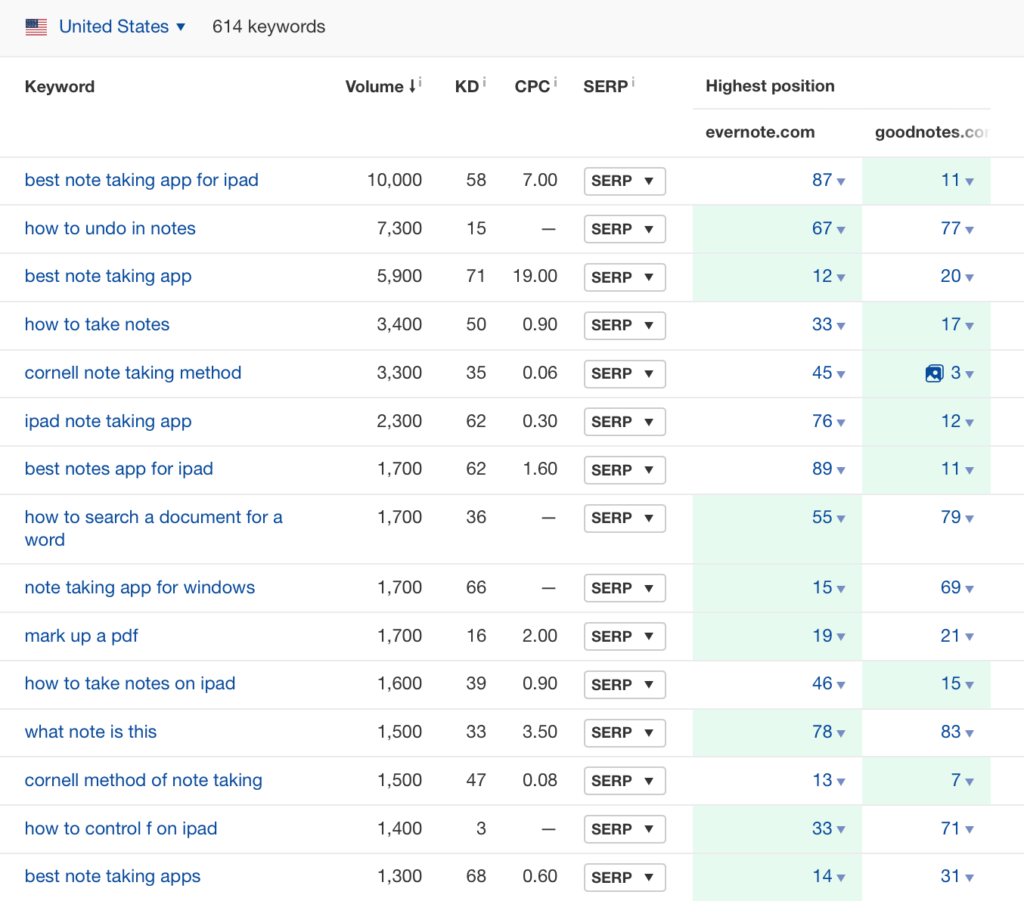The image size is (1024, 901).
Task: Open goodnotes position 17
Action: tap(957, 324)
